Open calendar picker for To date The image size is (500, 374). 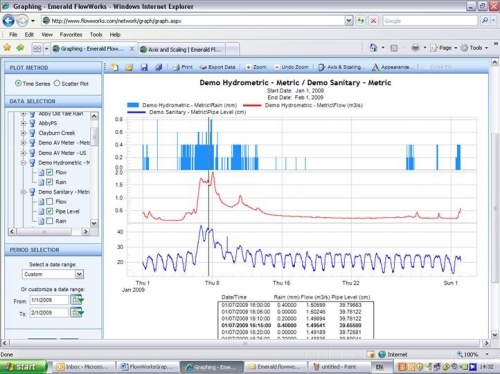point(77,312)
